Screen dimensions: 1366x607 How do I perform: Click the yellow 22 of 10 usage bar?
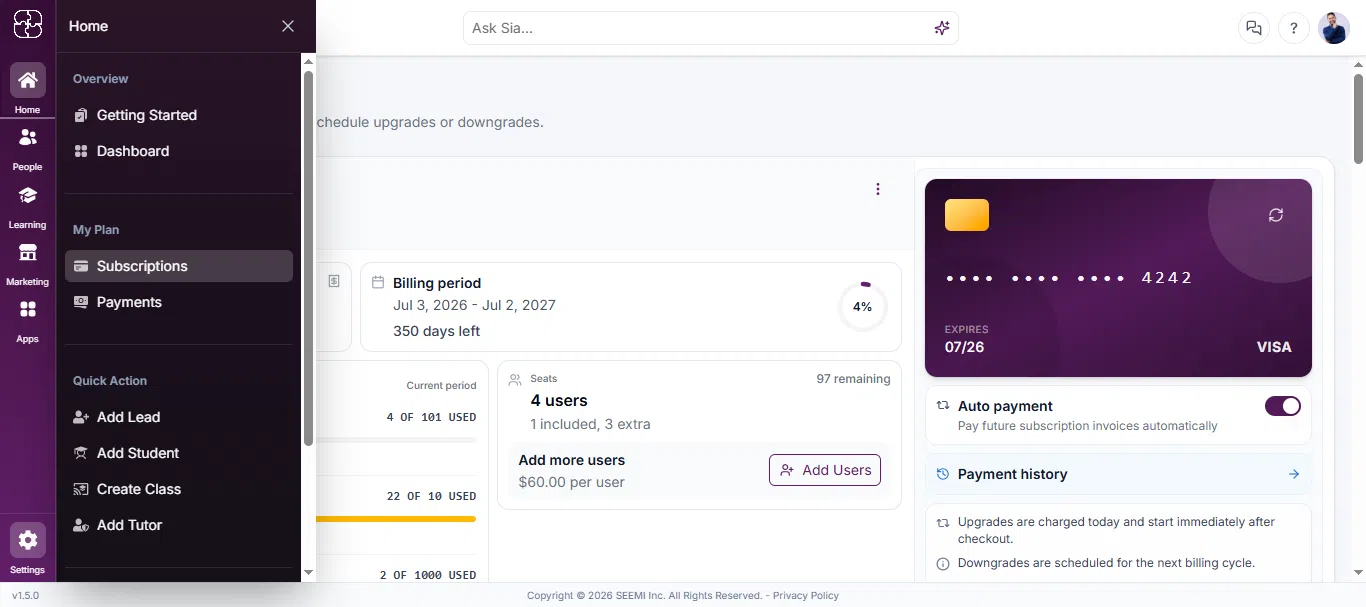(x=396, y=519)
